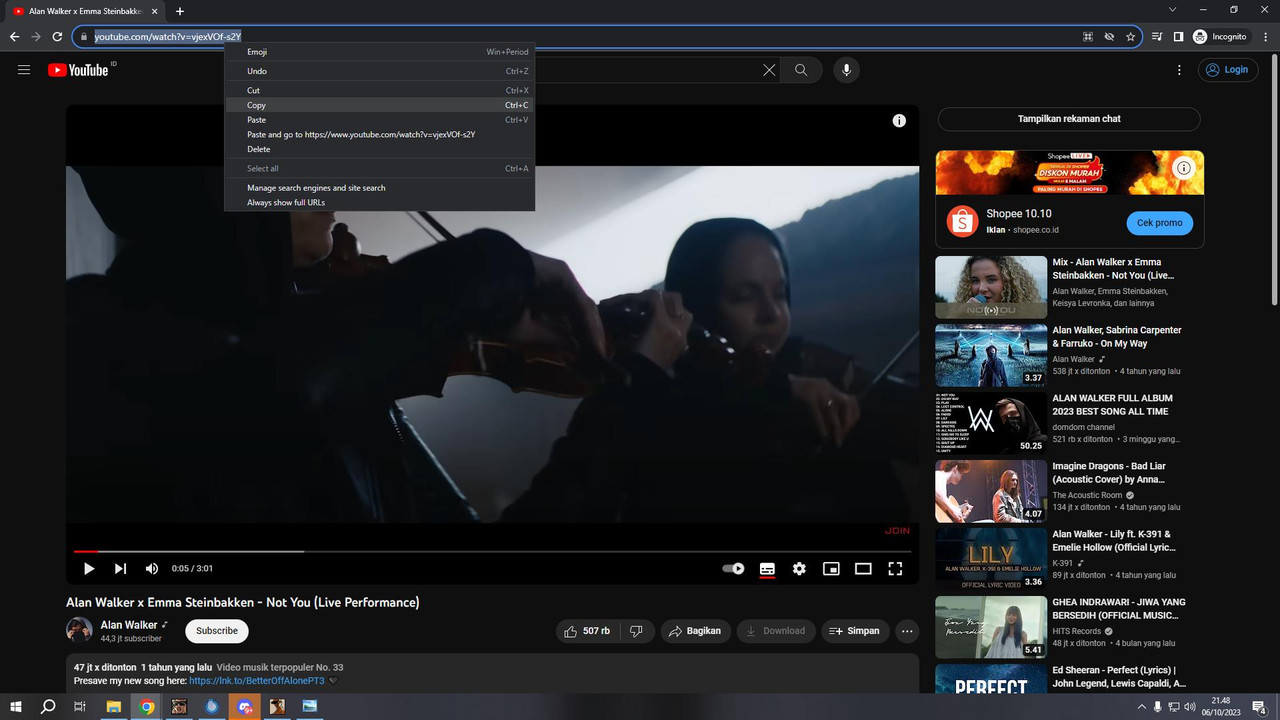Open a new browser tab
The image size is (1280, 720).
click(180, 11)
